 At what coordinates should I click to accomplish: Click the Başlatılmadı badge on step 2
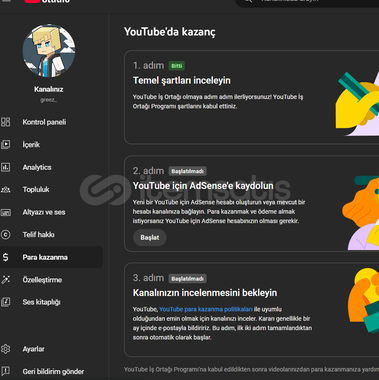187,171
